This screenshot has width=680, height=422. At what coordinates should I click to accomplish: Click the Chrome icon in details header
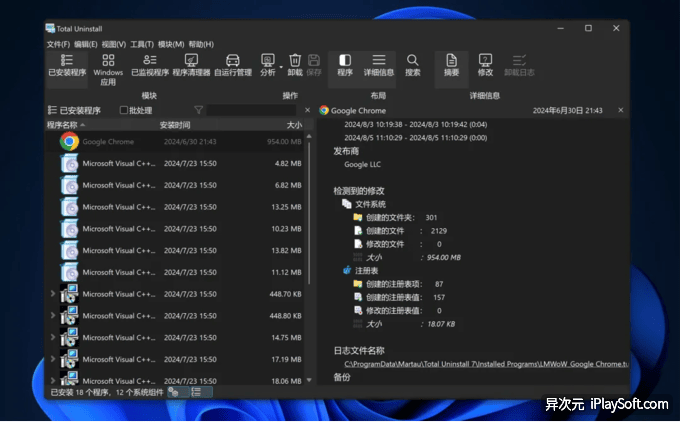point(324,110)
